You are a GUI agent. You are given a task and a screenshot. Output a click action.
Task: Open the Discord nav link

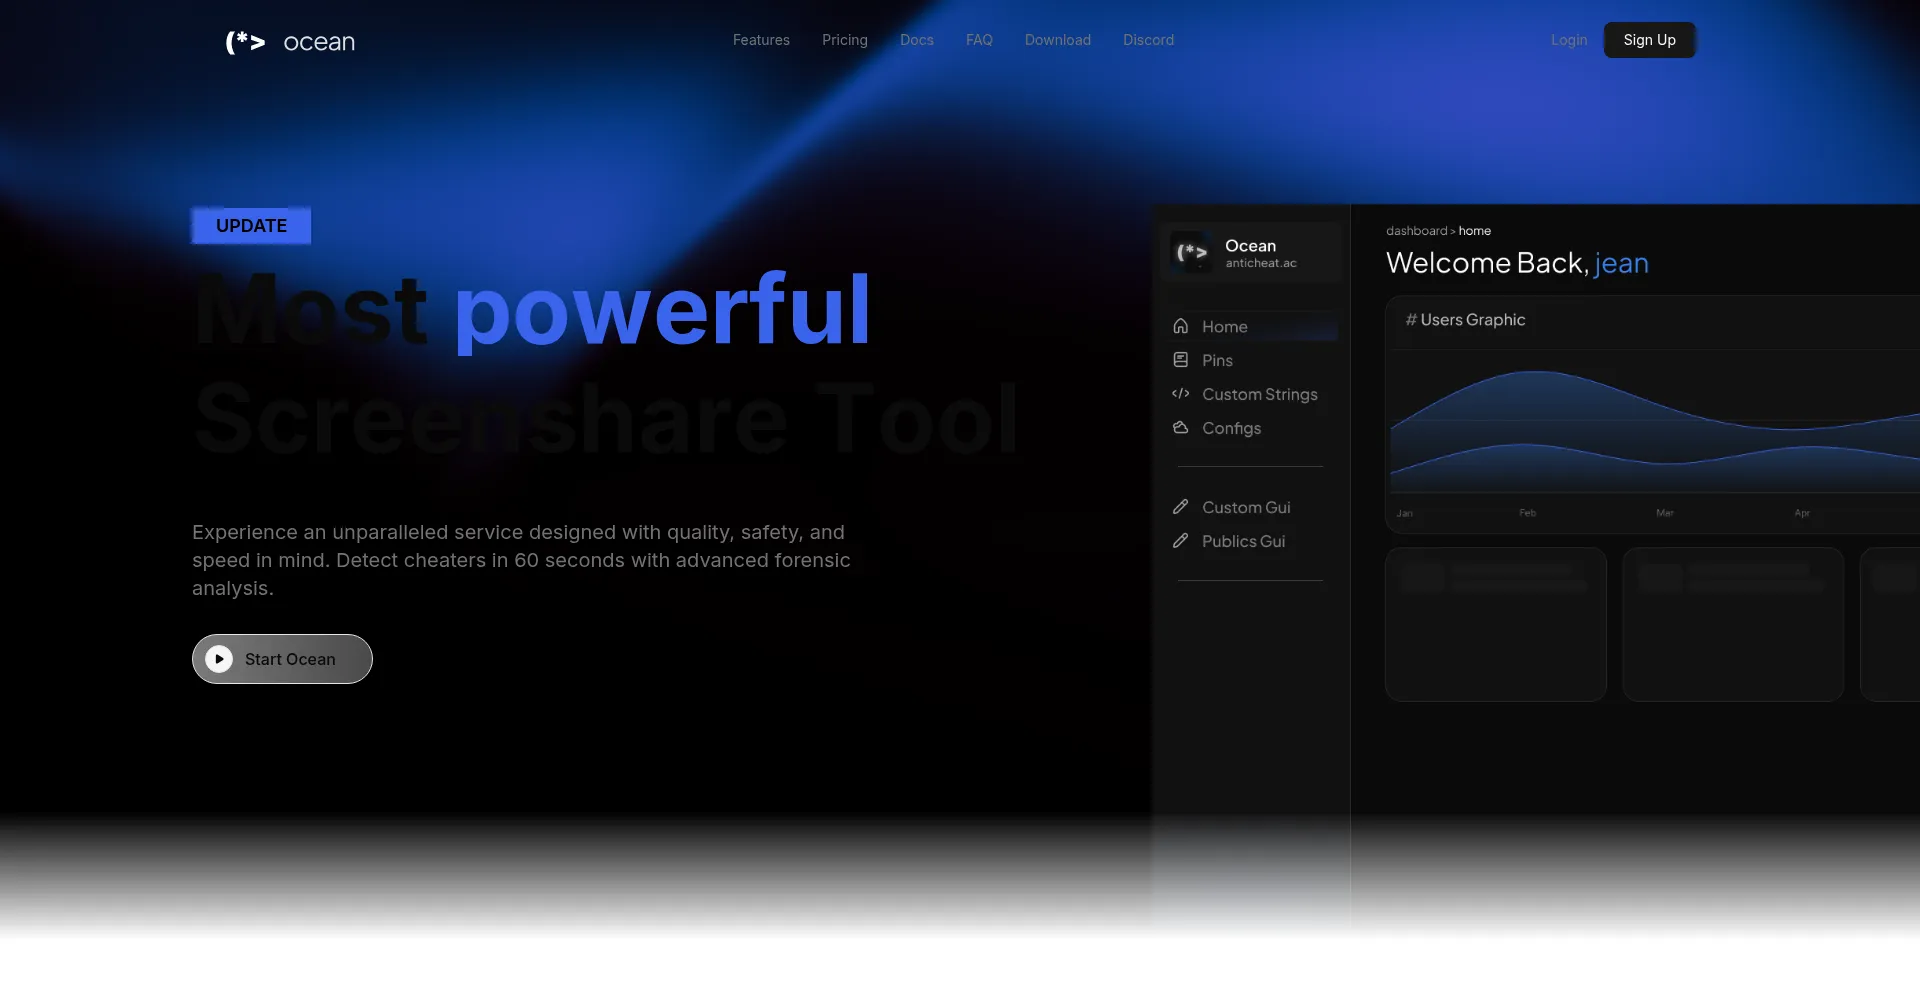[x=1148, y=40]
